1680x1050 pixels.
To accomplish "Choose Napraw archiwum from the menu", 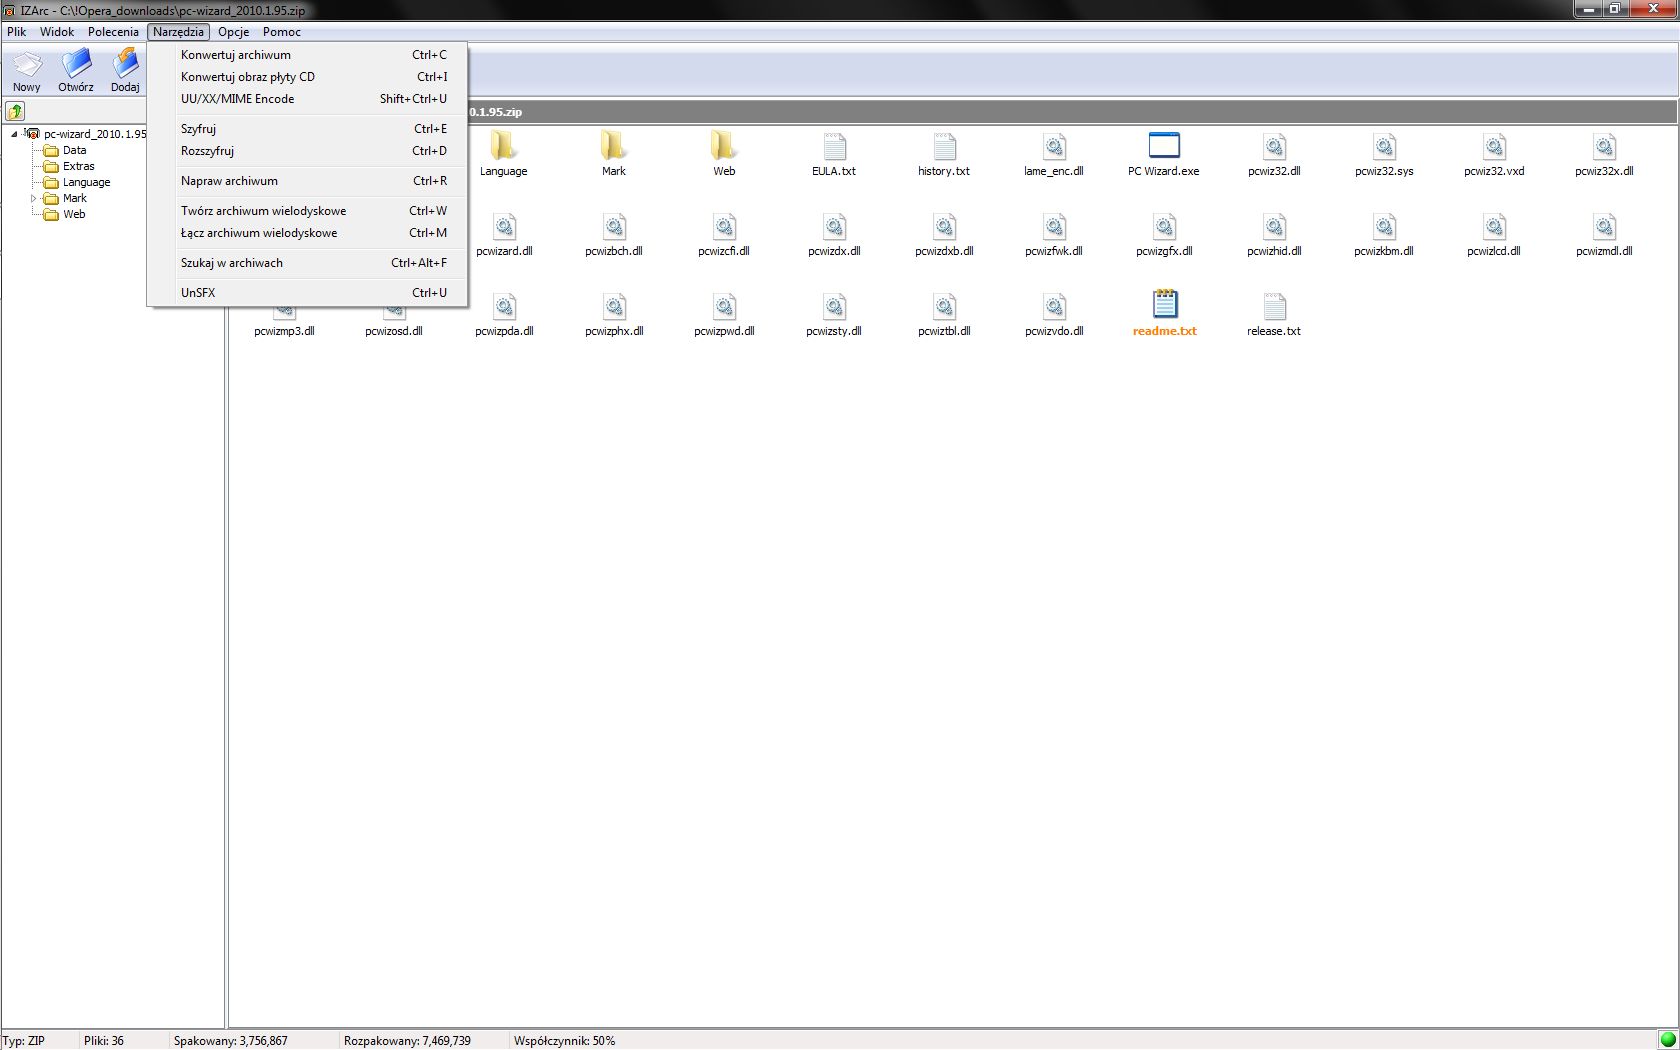I will coord(307,181).
